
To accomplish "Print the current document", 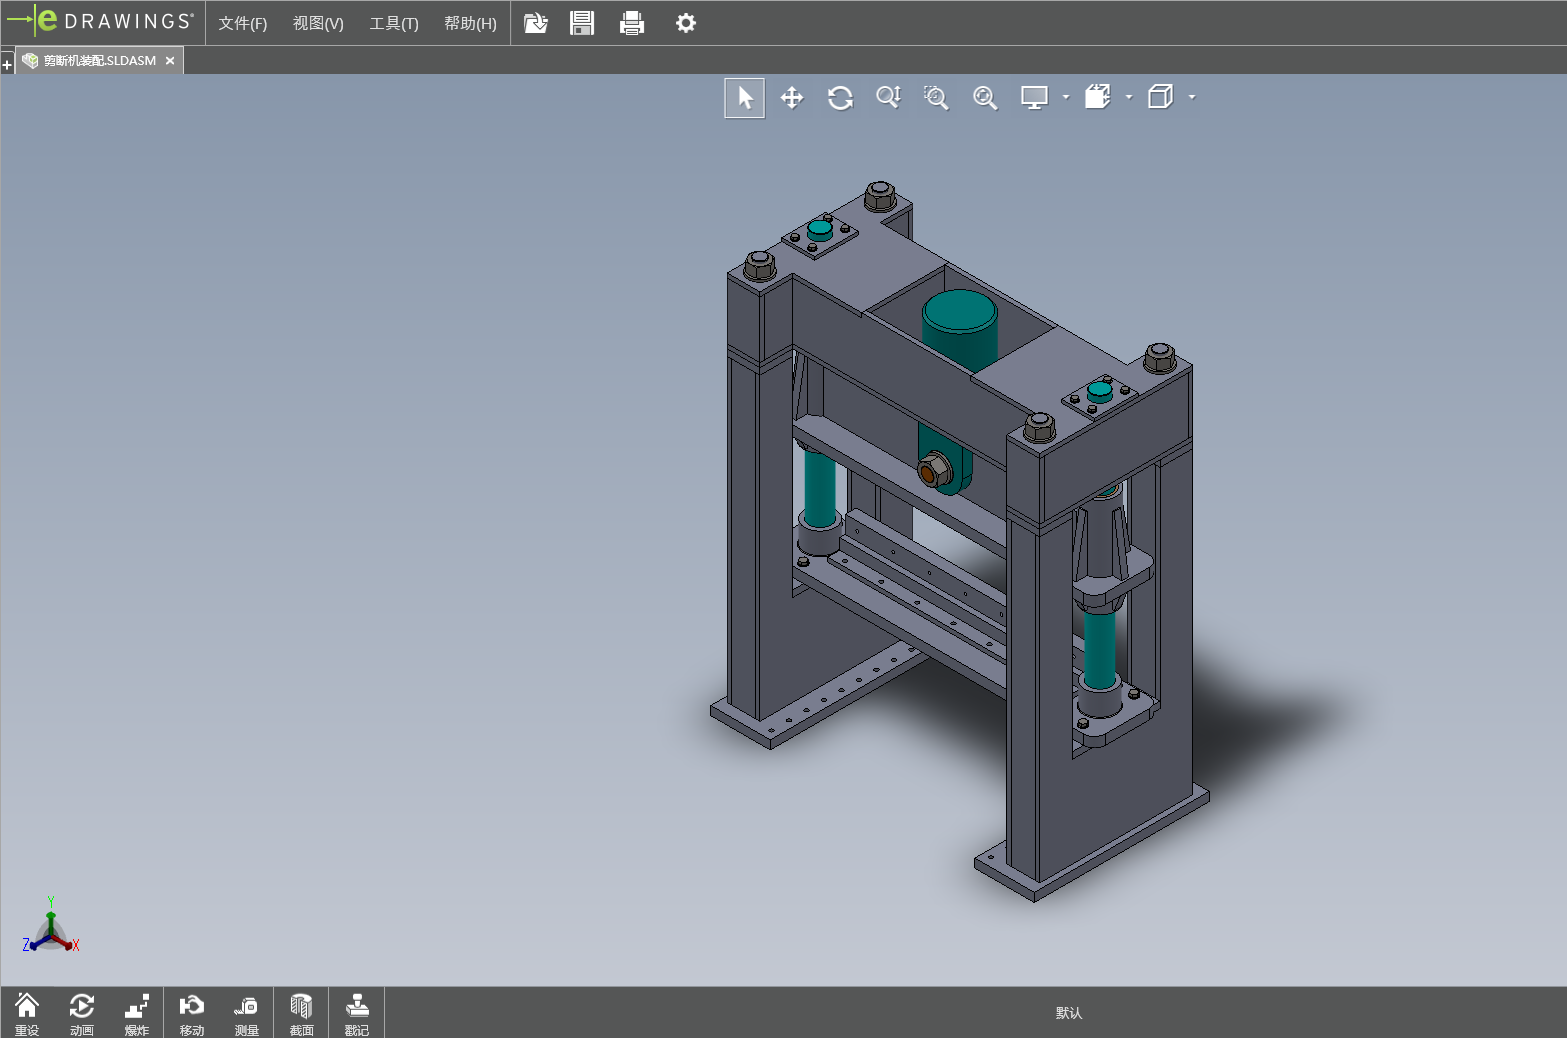I will click(x=632, y=23).
